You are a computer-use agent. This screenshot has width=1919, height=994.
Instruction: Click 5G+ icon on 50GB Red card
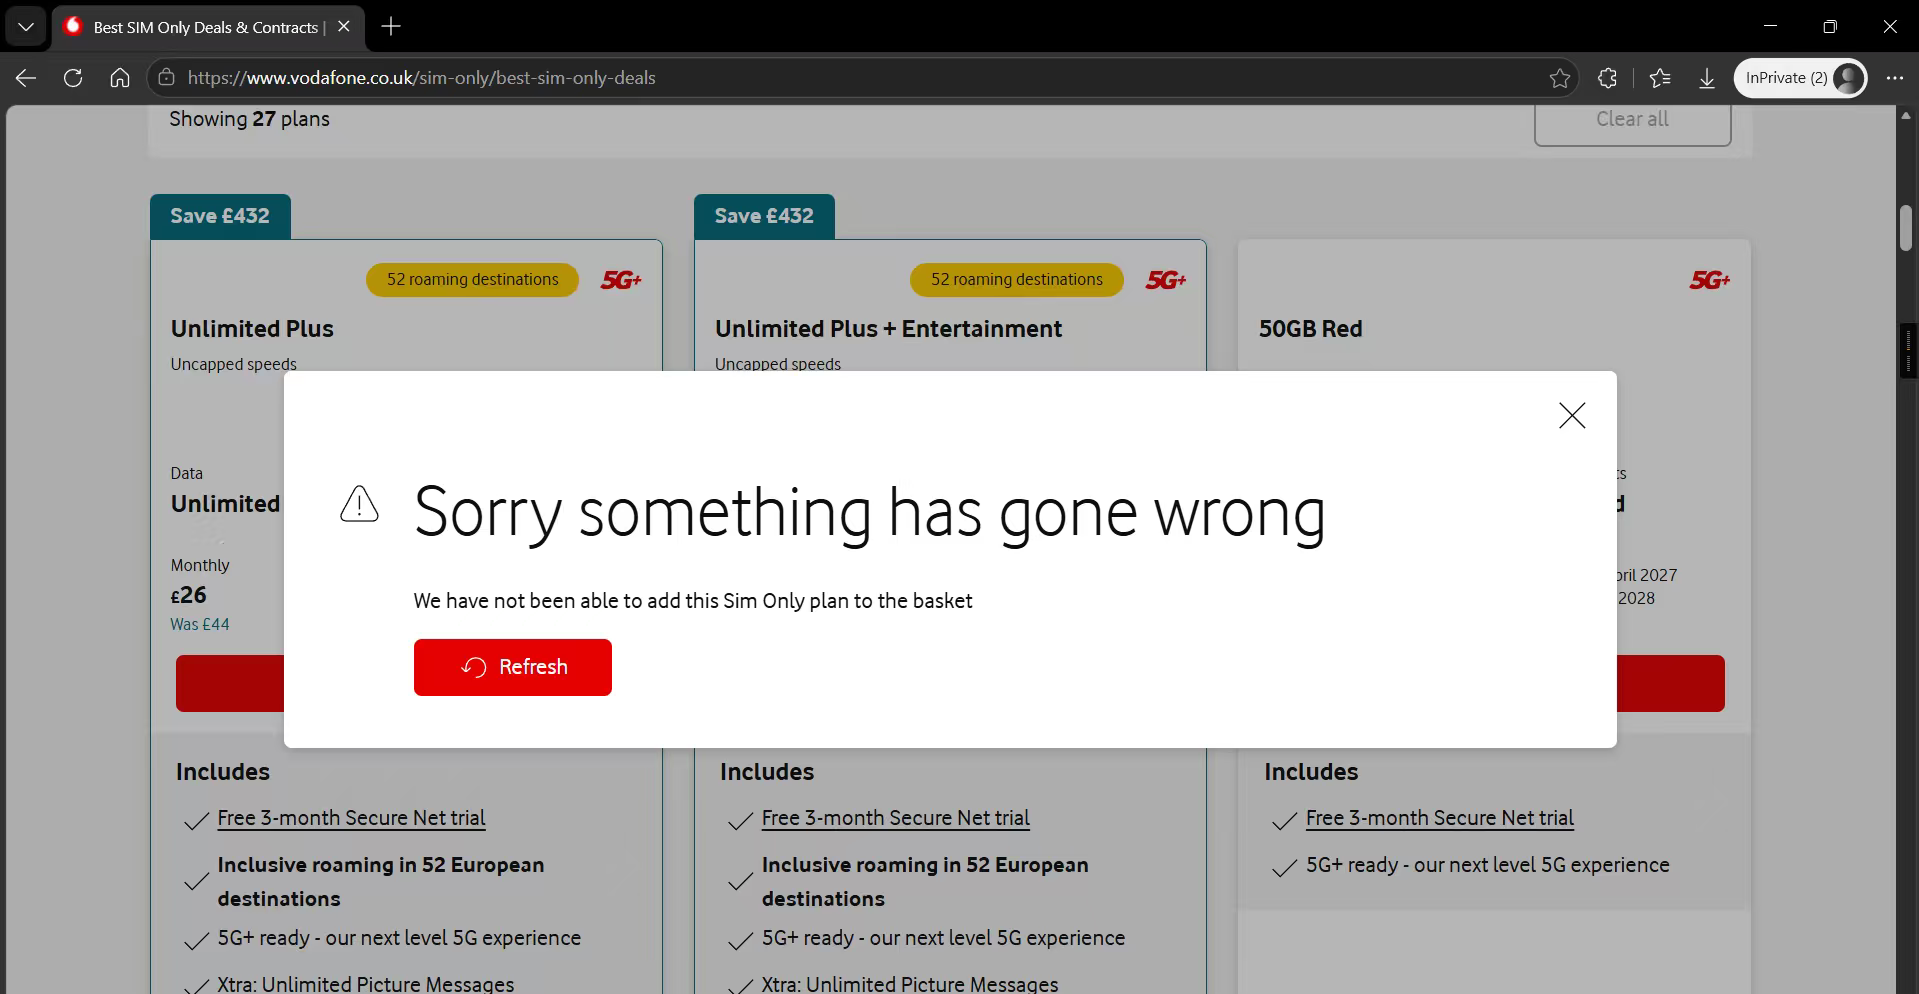pos(1710,280)
